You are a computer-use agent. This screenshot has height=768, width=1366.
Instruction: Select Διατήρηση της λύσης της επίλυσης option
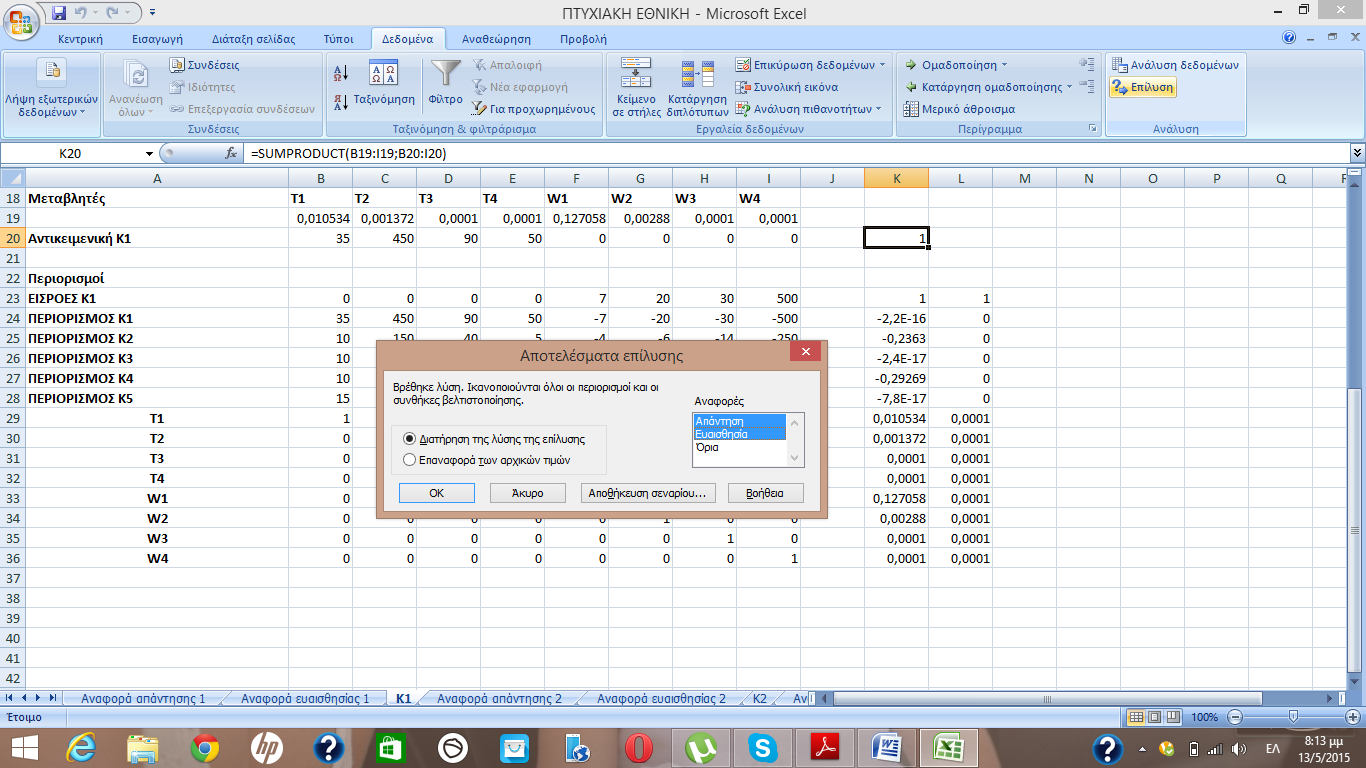[494, 439]
